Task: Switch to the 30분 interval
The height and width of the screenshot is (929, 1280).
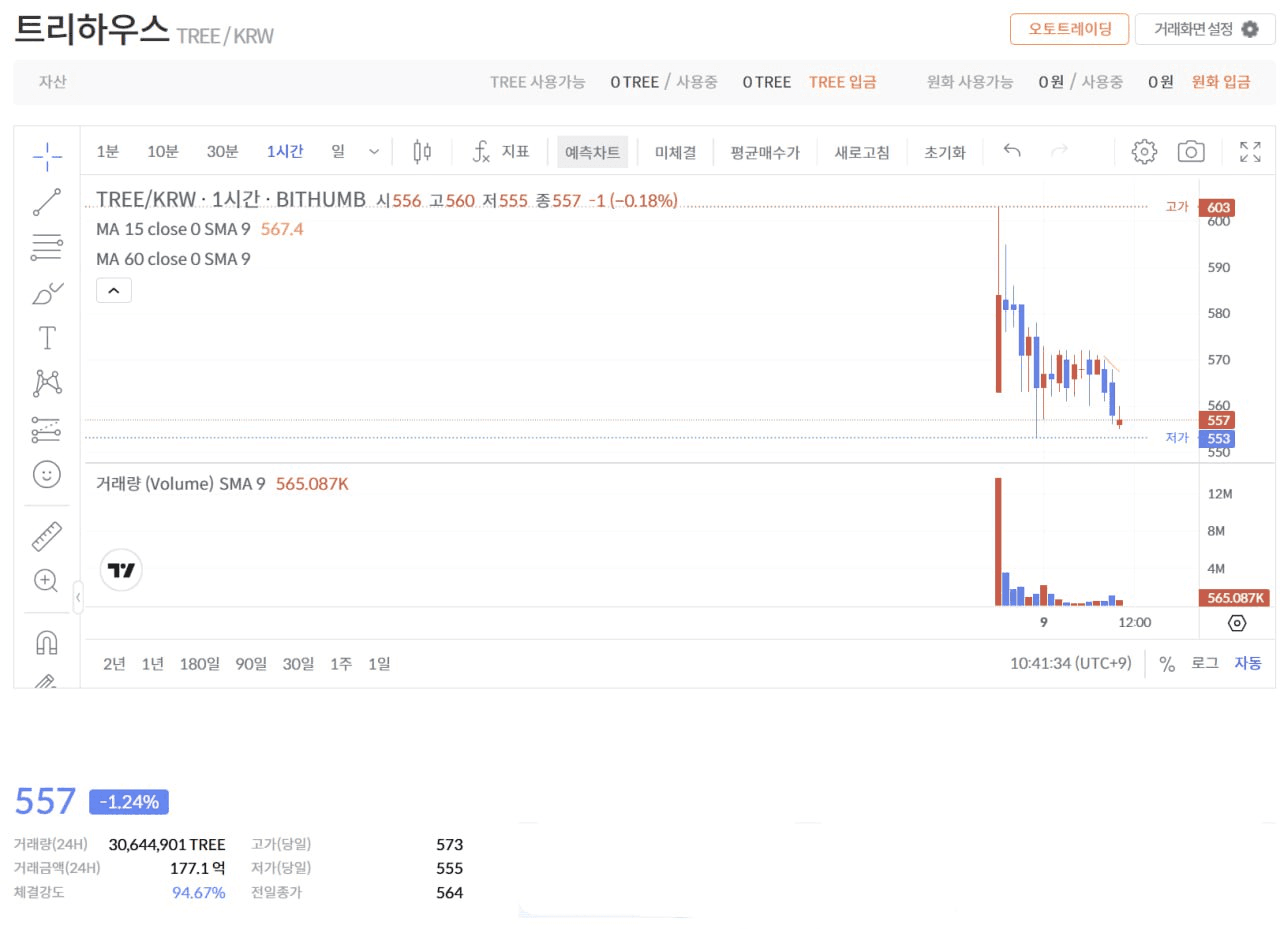Action: tap(222, 152)
